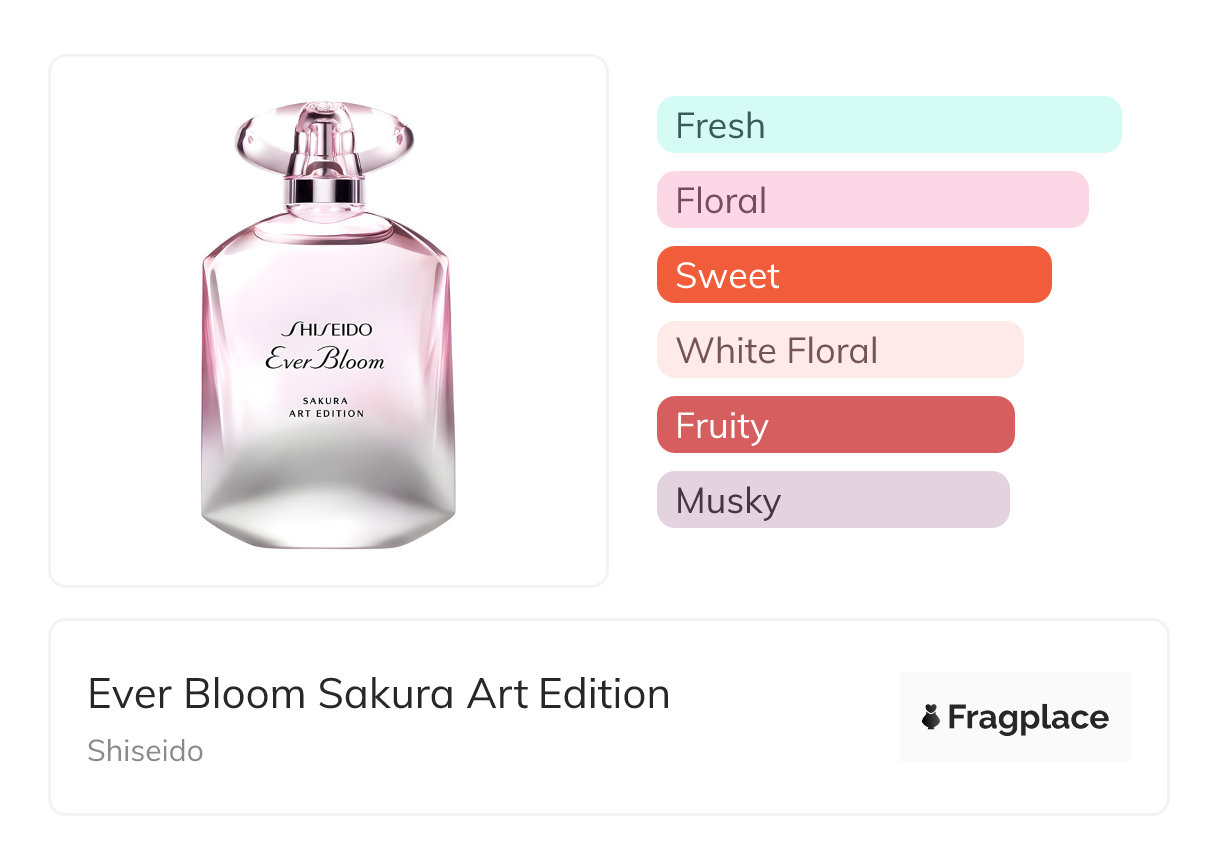Click the orange Sweet accord bar
This screenshot has height=864, width=1218.
[x=854, y=275]
